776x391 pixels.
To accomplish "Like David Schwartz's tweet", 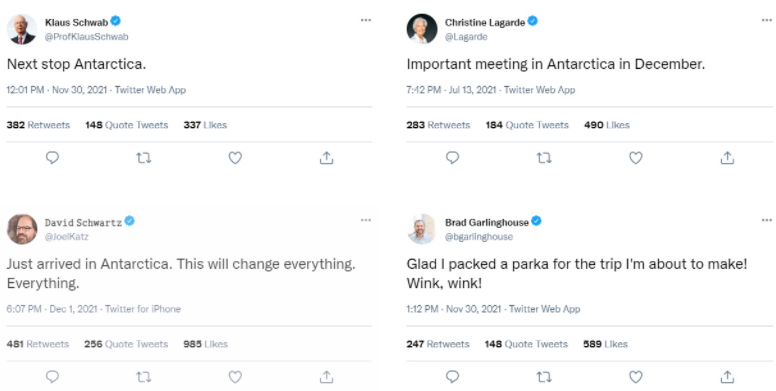I will click(x=235, y=377).
